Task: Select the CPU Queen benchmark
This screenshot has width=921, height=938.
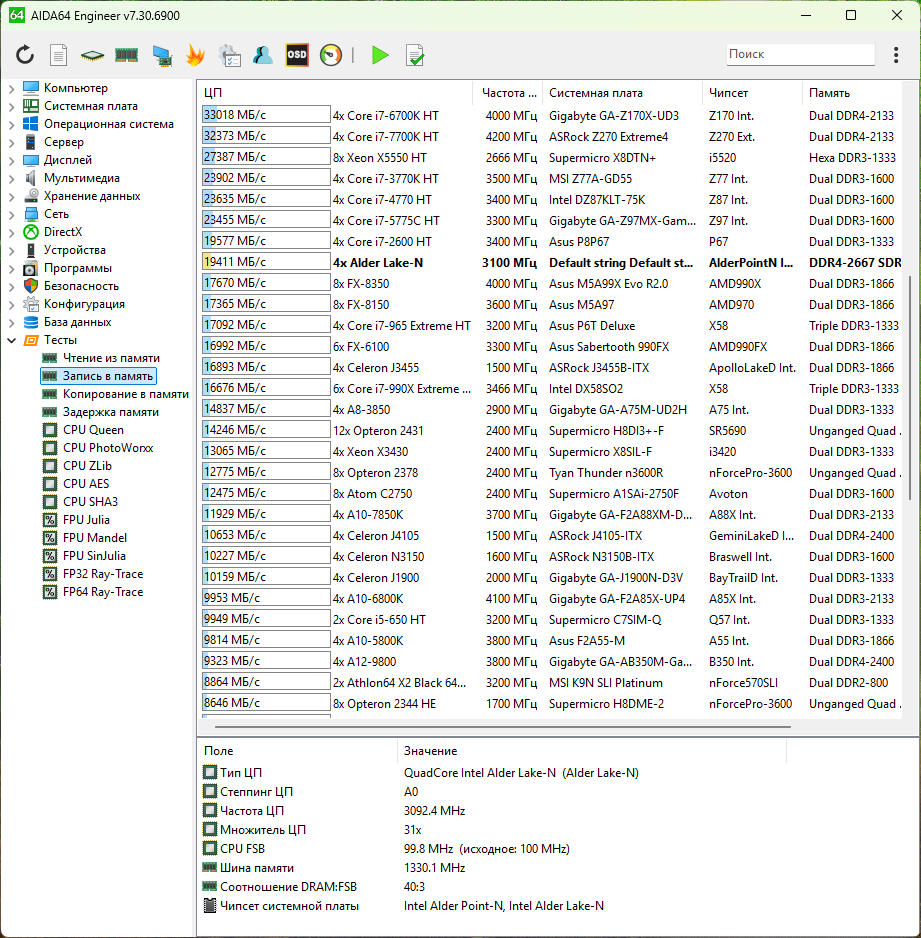Action: click(x=93, y=430)
